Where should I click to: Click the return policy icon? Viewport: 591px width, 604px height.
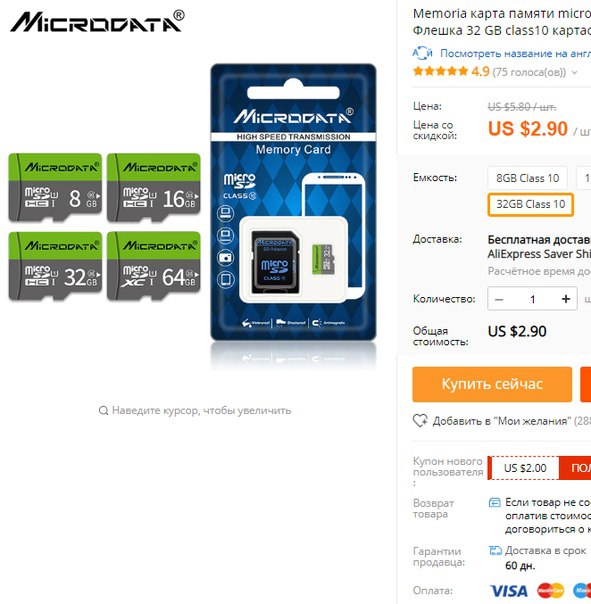point(494,503)
